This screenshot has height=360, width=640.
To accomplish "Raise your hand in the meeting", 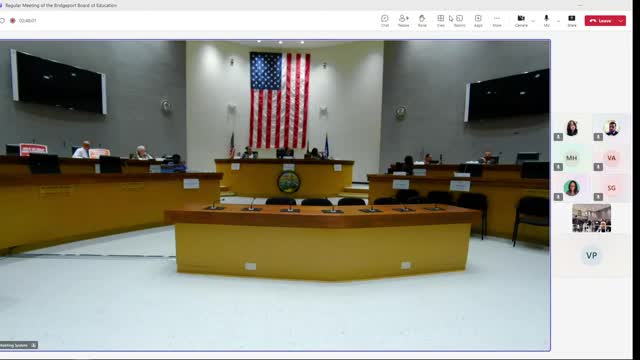I will [x=422, y=21].
